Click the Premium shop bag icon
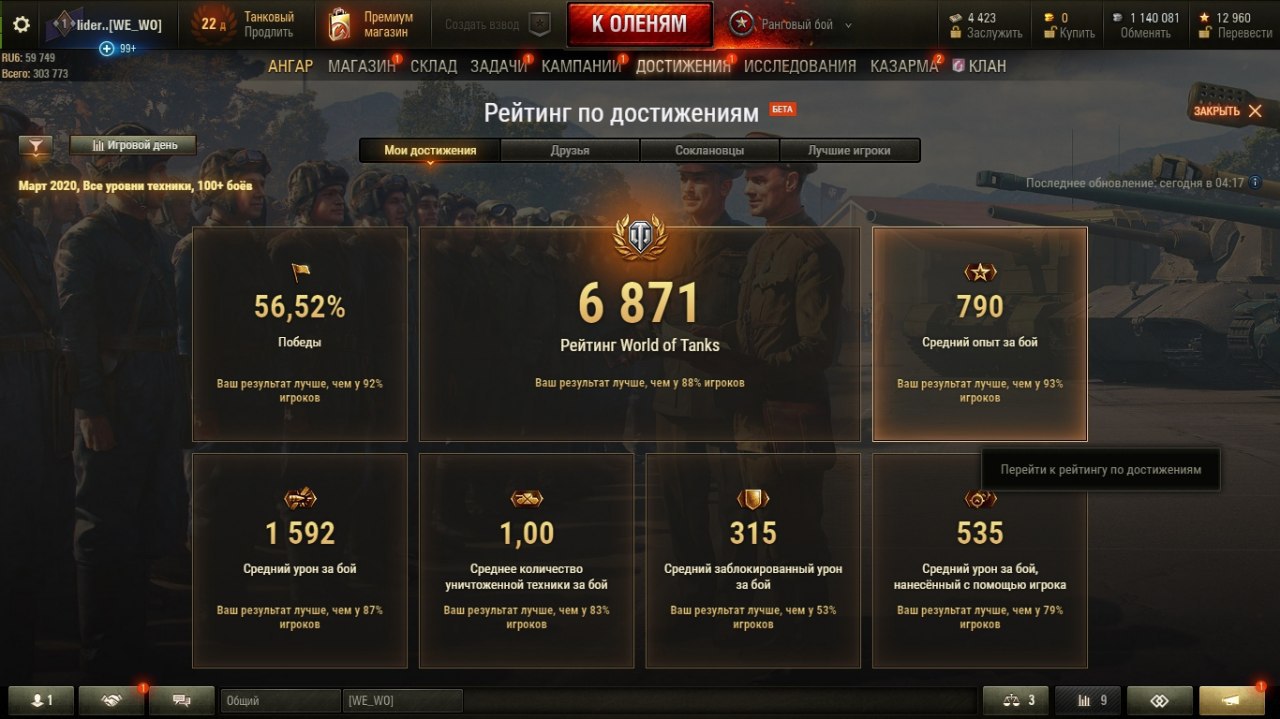1280x719 pixels. pyautogui.click(x=340, y=25)
